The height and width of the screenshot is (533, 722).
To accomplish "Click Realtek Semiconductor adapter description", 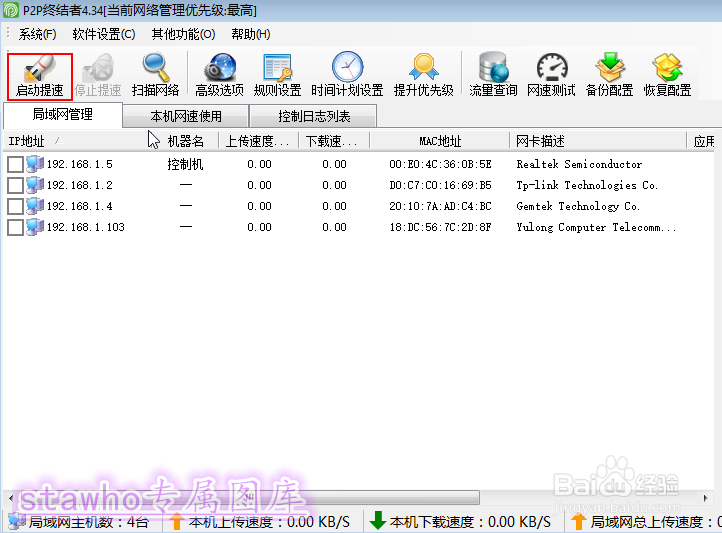I will pos(579,164).
